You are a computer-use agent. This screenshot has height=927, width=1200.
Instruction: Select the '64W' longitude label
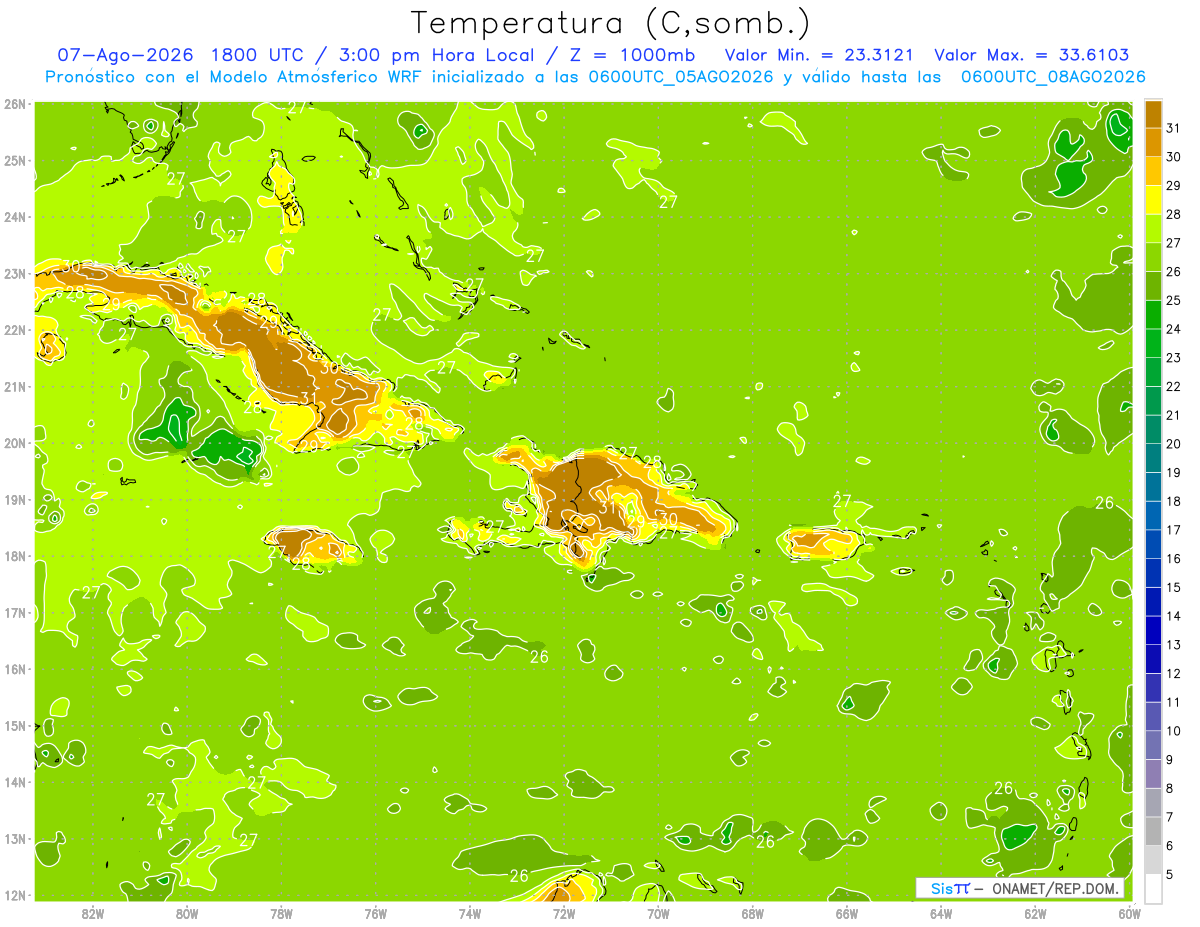click(x=941, y=914)
